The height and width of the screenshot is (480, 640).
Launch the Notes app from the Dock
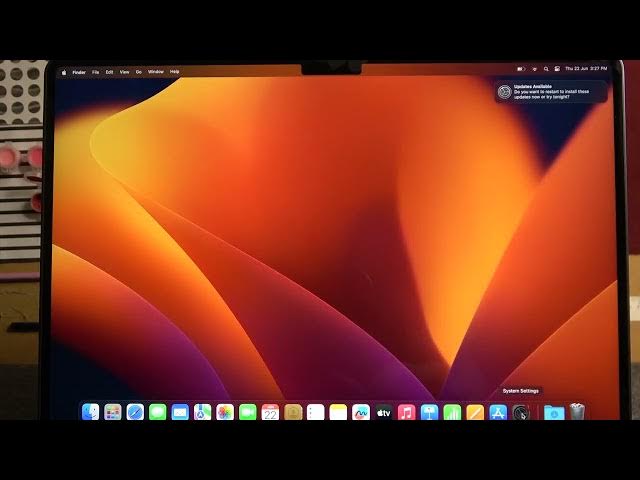pyautogui.click(x=338, y=412)
